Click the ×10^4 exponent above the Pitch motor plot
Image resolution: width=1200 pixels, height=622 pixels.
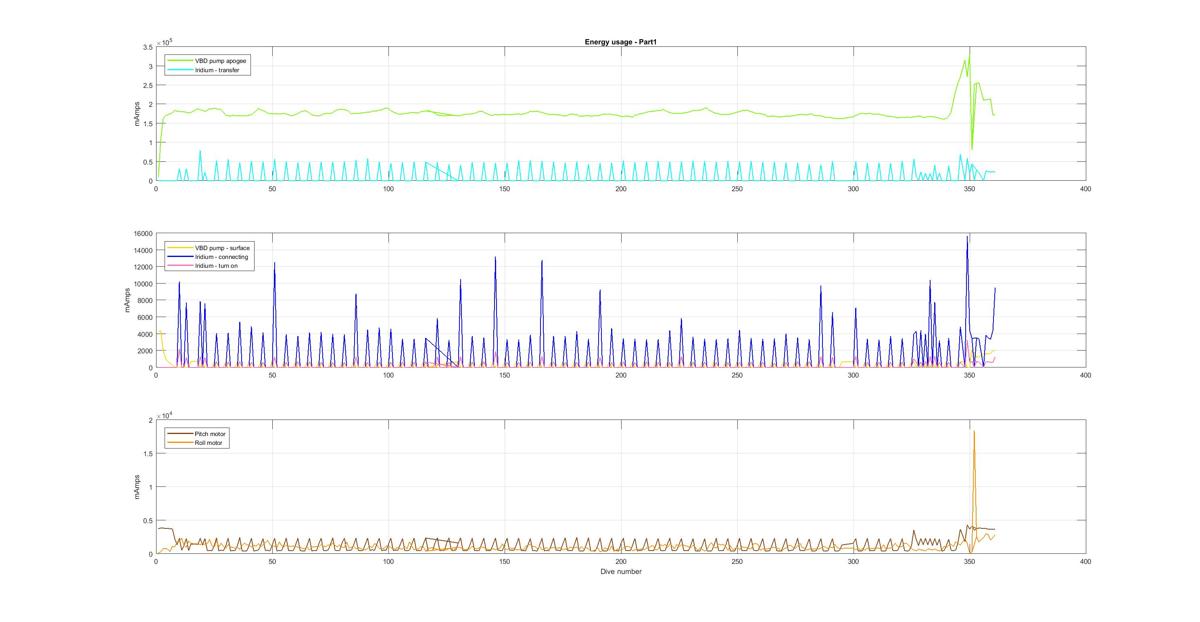164,415
